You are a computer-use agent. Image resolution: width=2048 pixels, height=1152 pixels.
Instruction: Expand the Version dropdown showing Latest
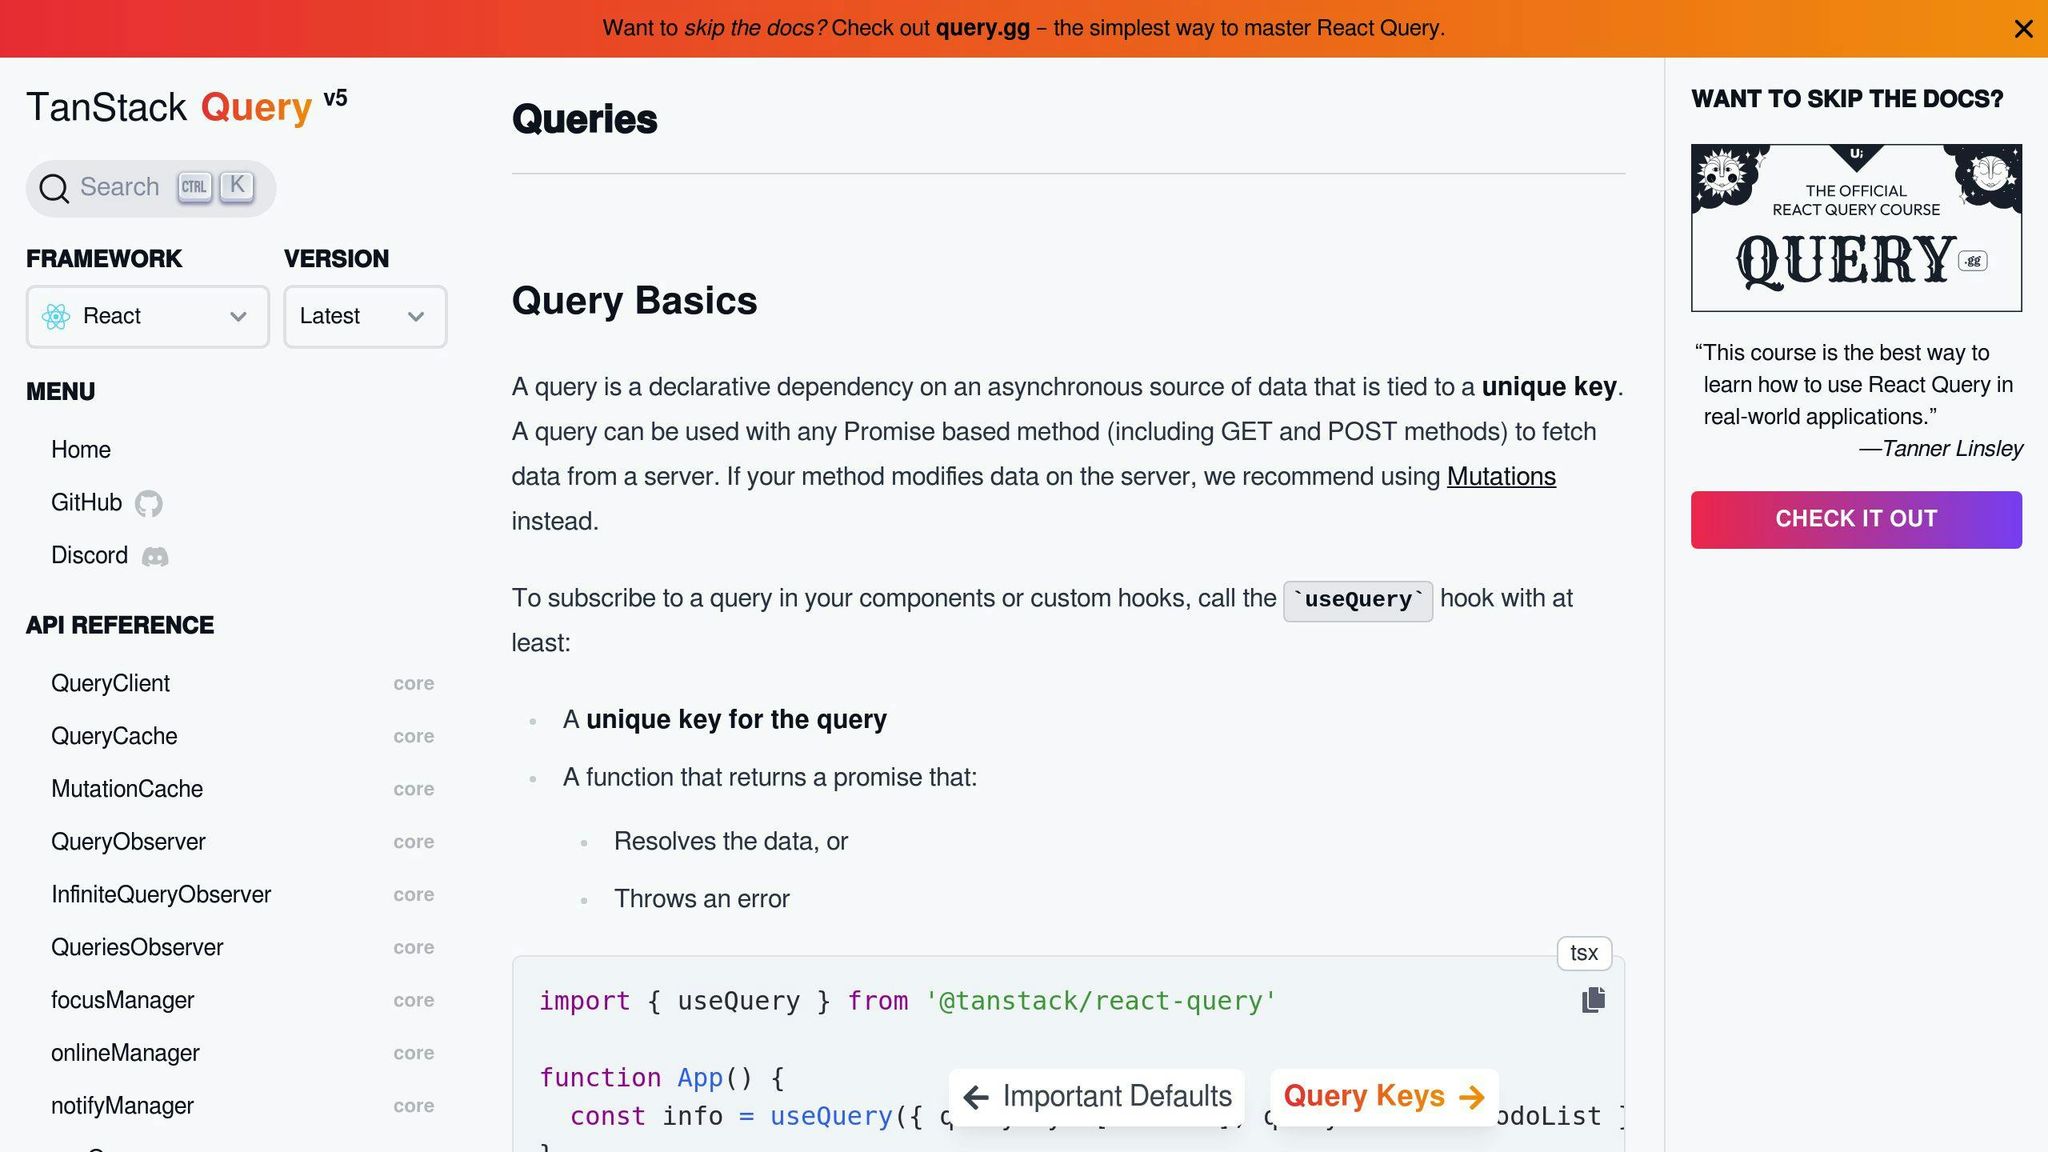click(x=364, y=317)
